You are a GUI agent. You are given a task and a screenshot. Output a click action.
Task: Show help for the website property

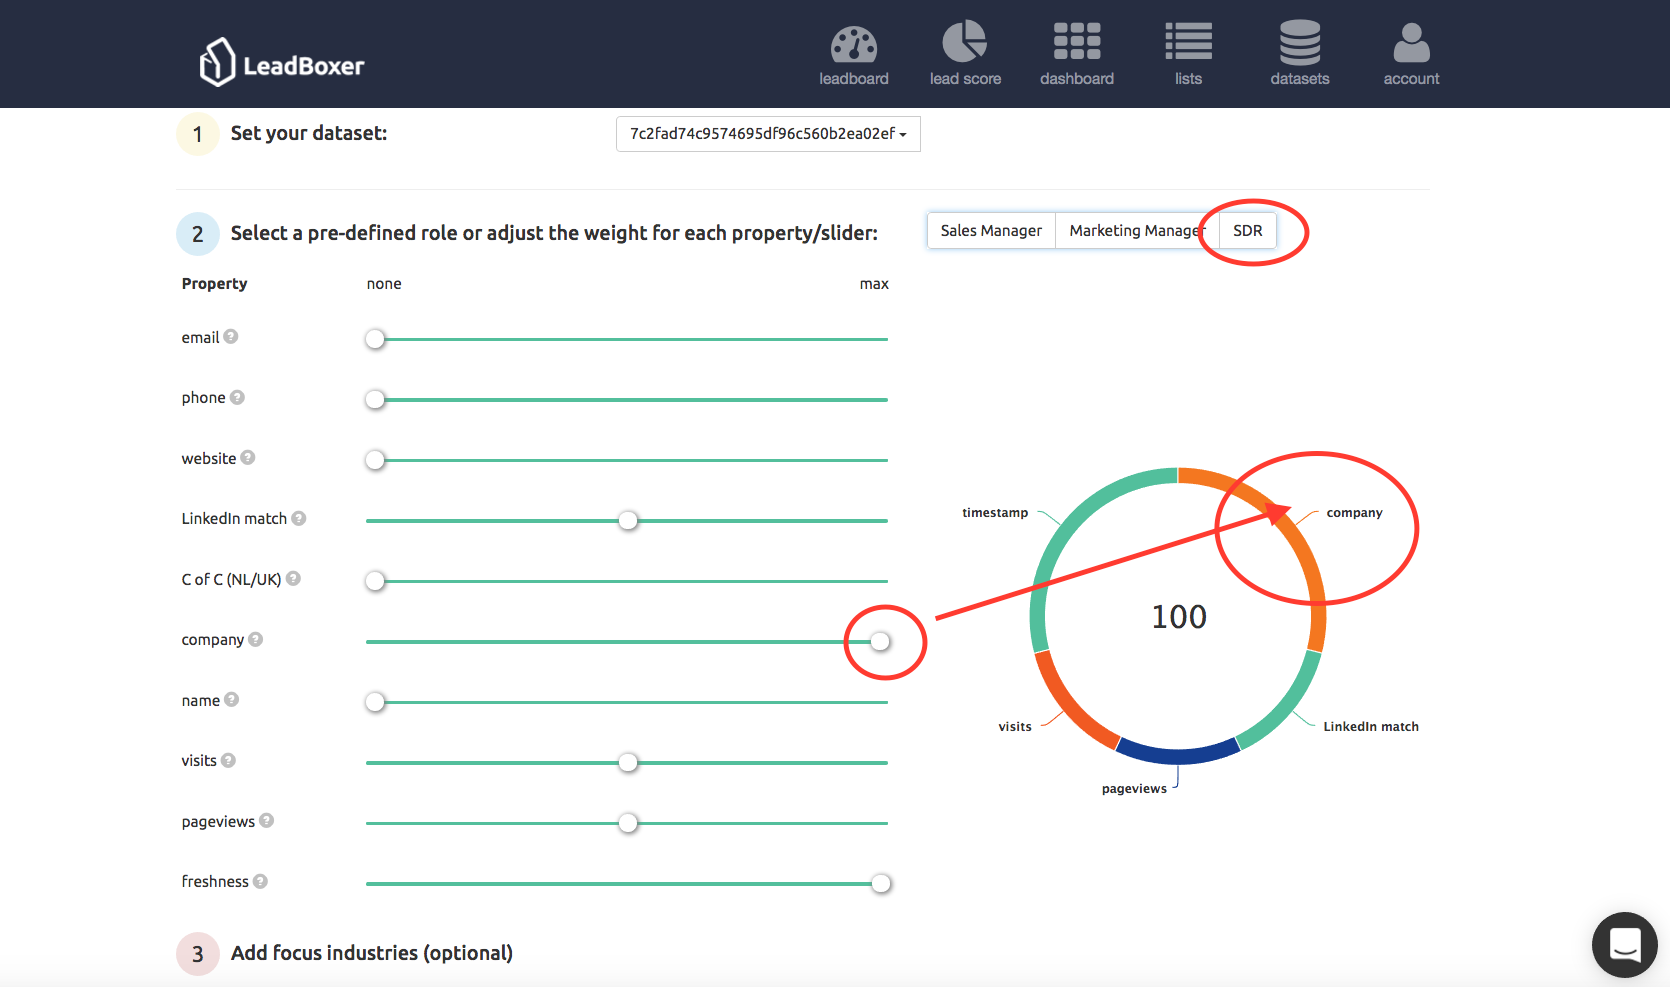coord(248,458)
